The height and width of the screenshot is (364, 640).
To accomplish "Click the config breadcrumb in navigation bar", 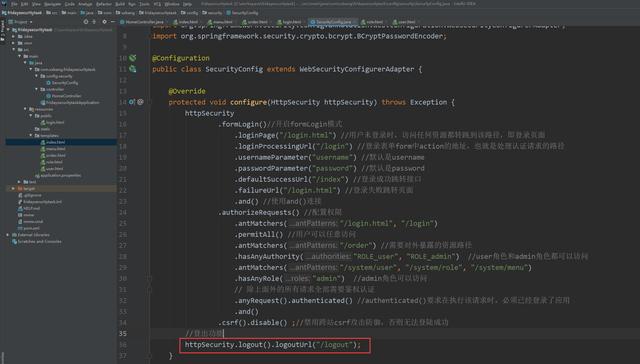I will coord(189,13).
